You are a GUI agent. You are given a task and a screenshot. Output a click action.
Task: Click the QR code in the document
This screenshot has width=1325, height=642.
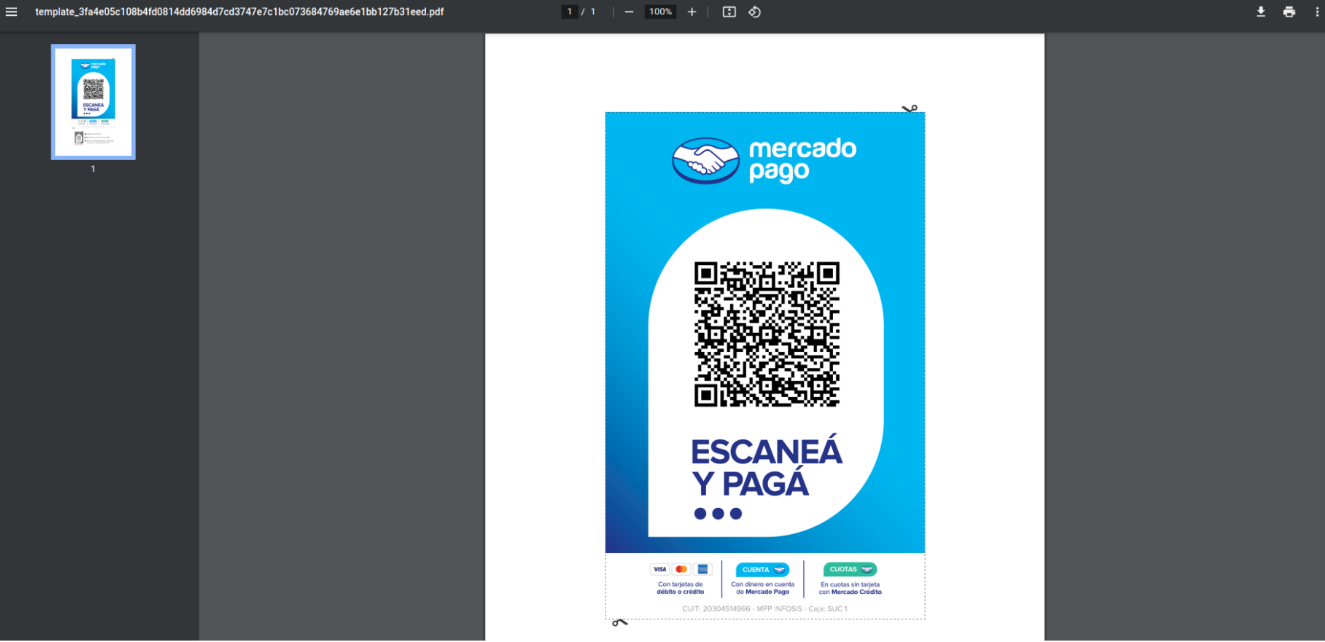pyautogui.click(x=767, y=334)
